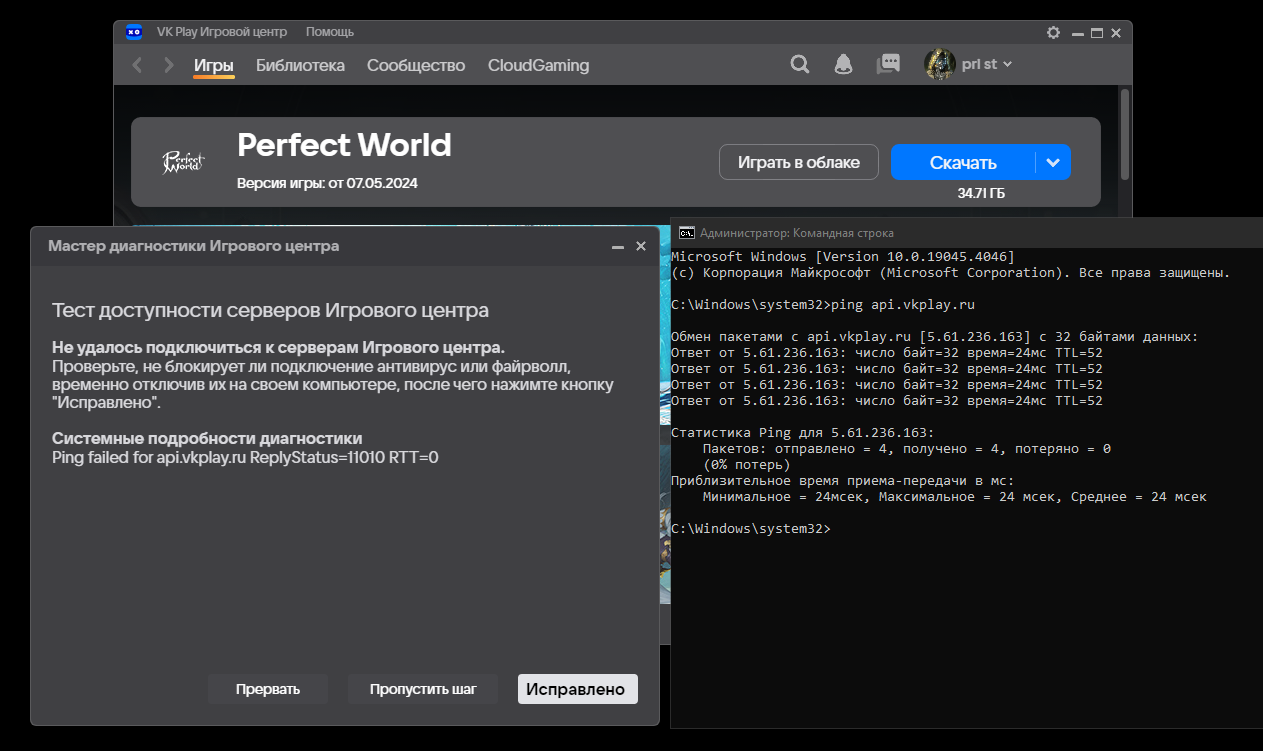Switch to the Библиотека tab

300,65
